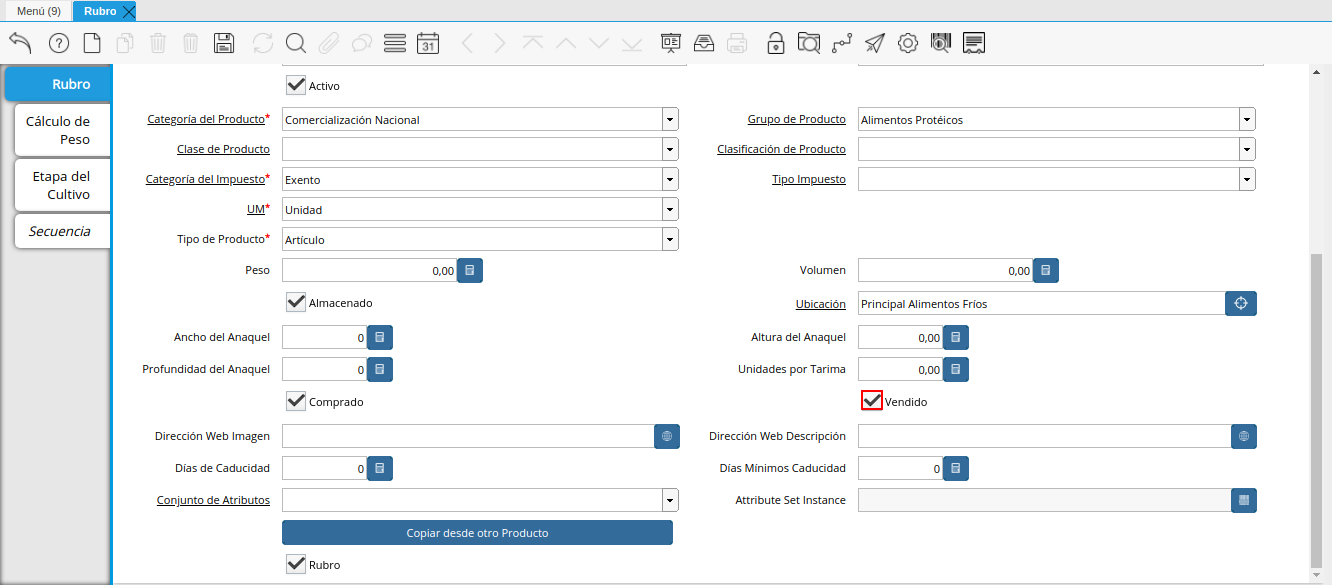This screenshot has width=1332, height=585.
Task: Toggle the Vendido checkbox
Action: [871, 401]
